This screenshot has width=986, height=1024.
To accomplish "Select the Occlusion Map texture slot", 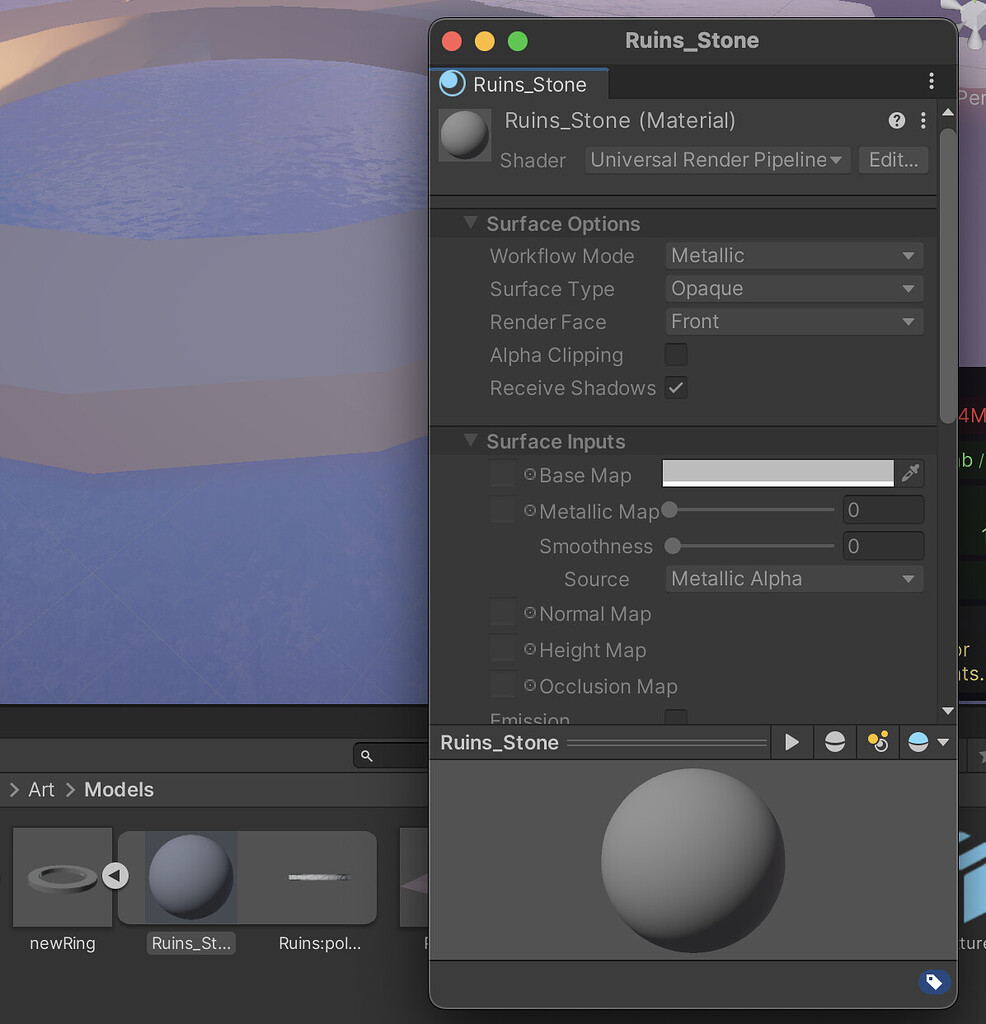I will (x=502, y=686).
